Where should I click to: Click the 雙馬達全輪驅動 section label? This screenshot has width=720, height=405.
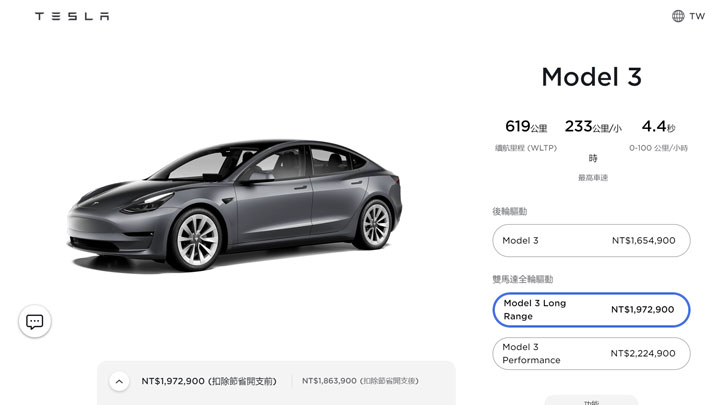click(x=523, y=279)
